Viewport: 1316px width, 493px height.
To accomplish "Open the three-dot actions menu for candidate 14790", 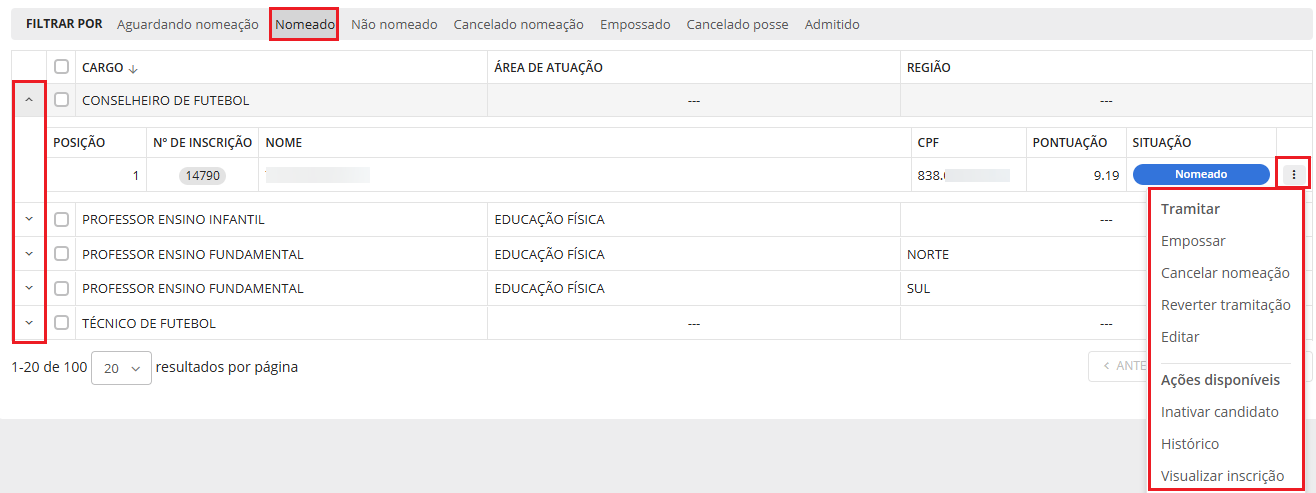I will [x=1293, y=174].
